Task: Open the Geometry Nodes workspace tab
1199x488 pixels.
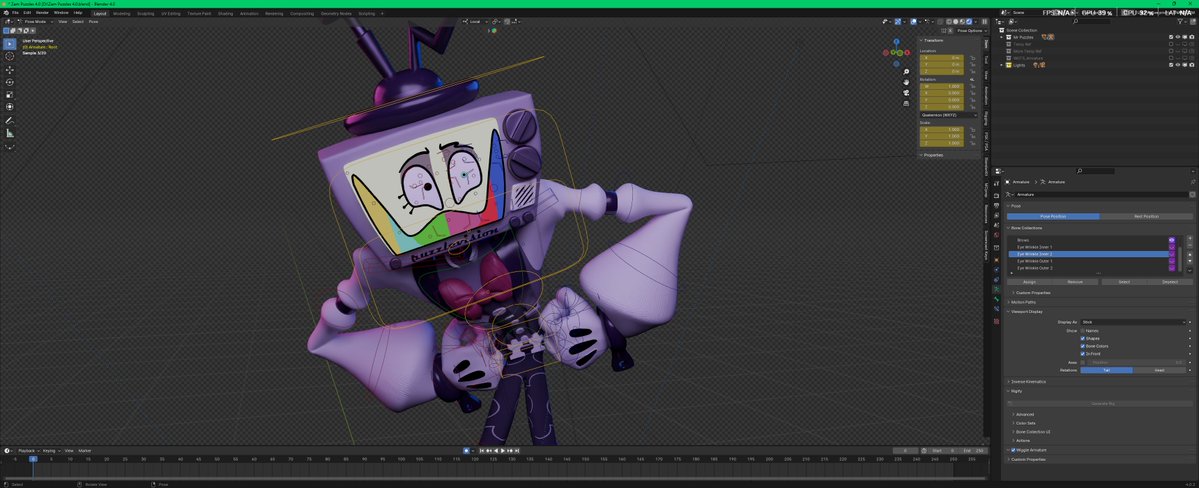Action: 336,13
